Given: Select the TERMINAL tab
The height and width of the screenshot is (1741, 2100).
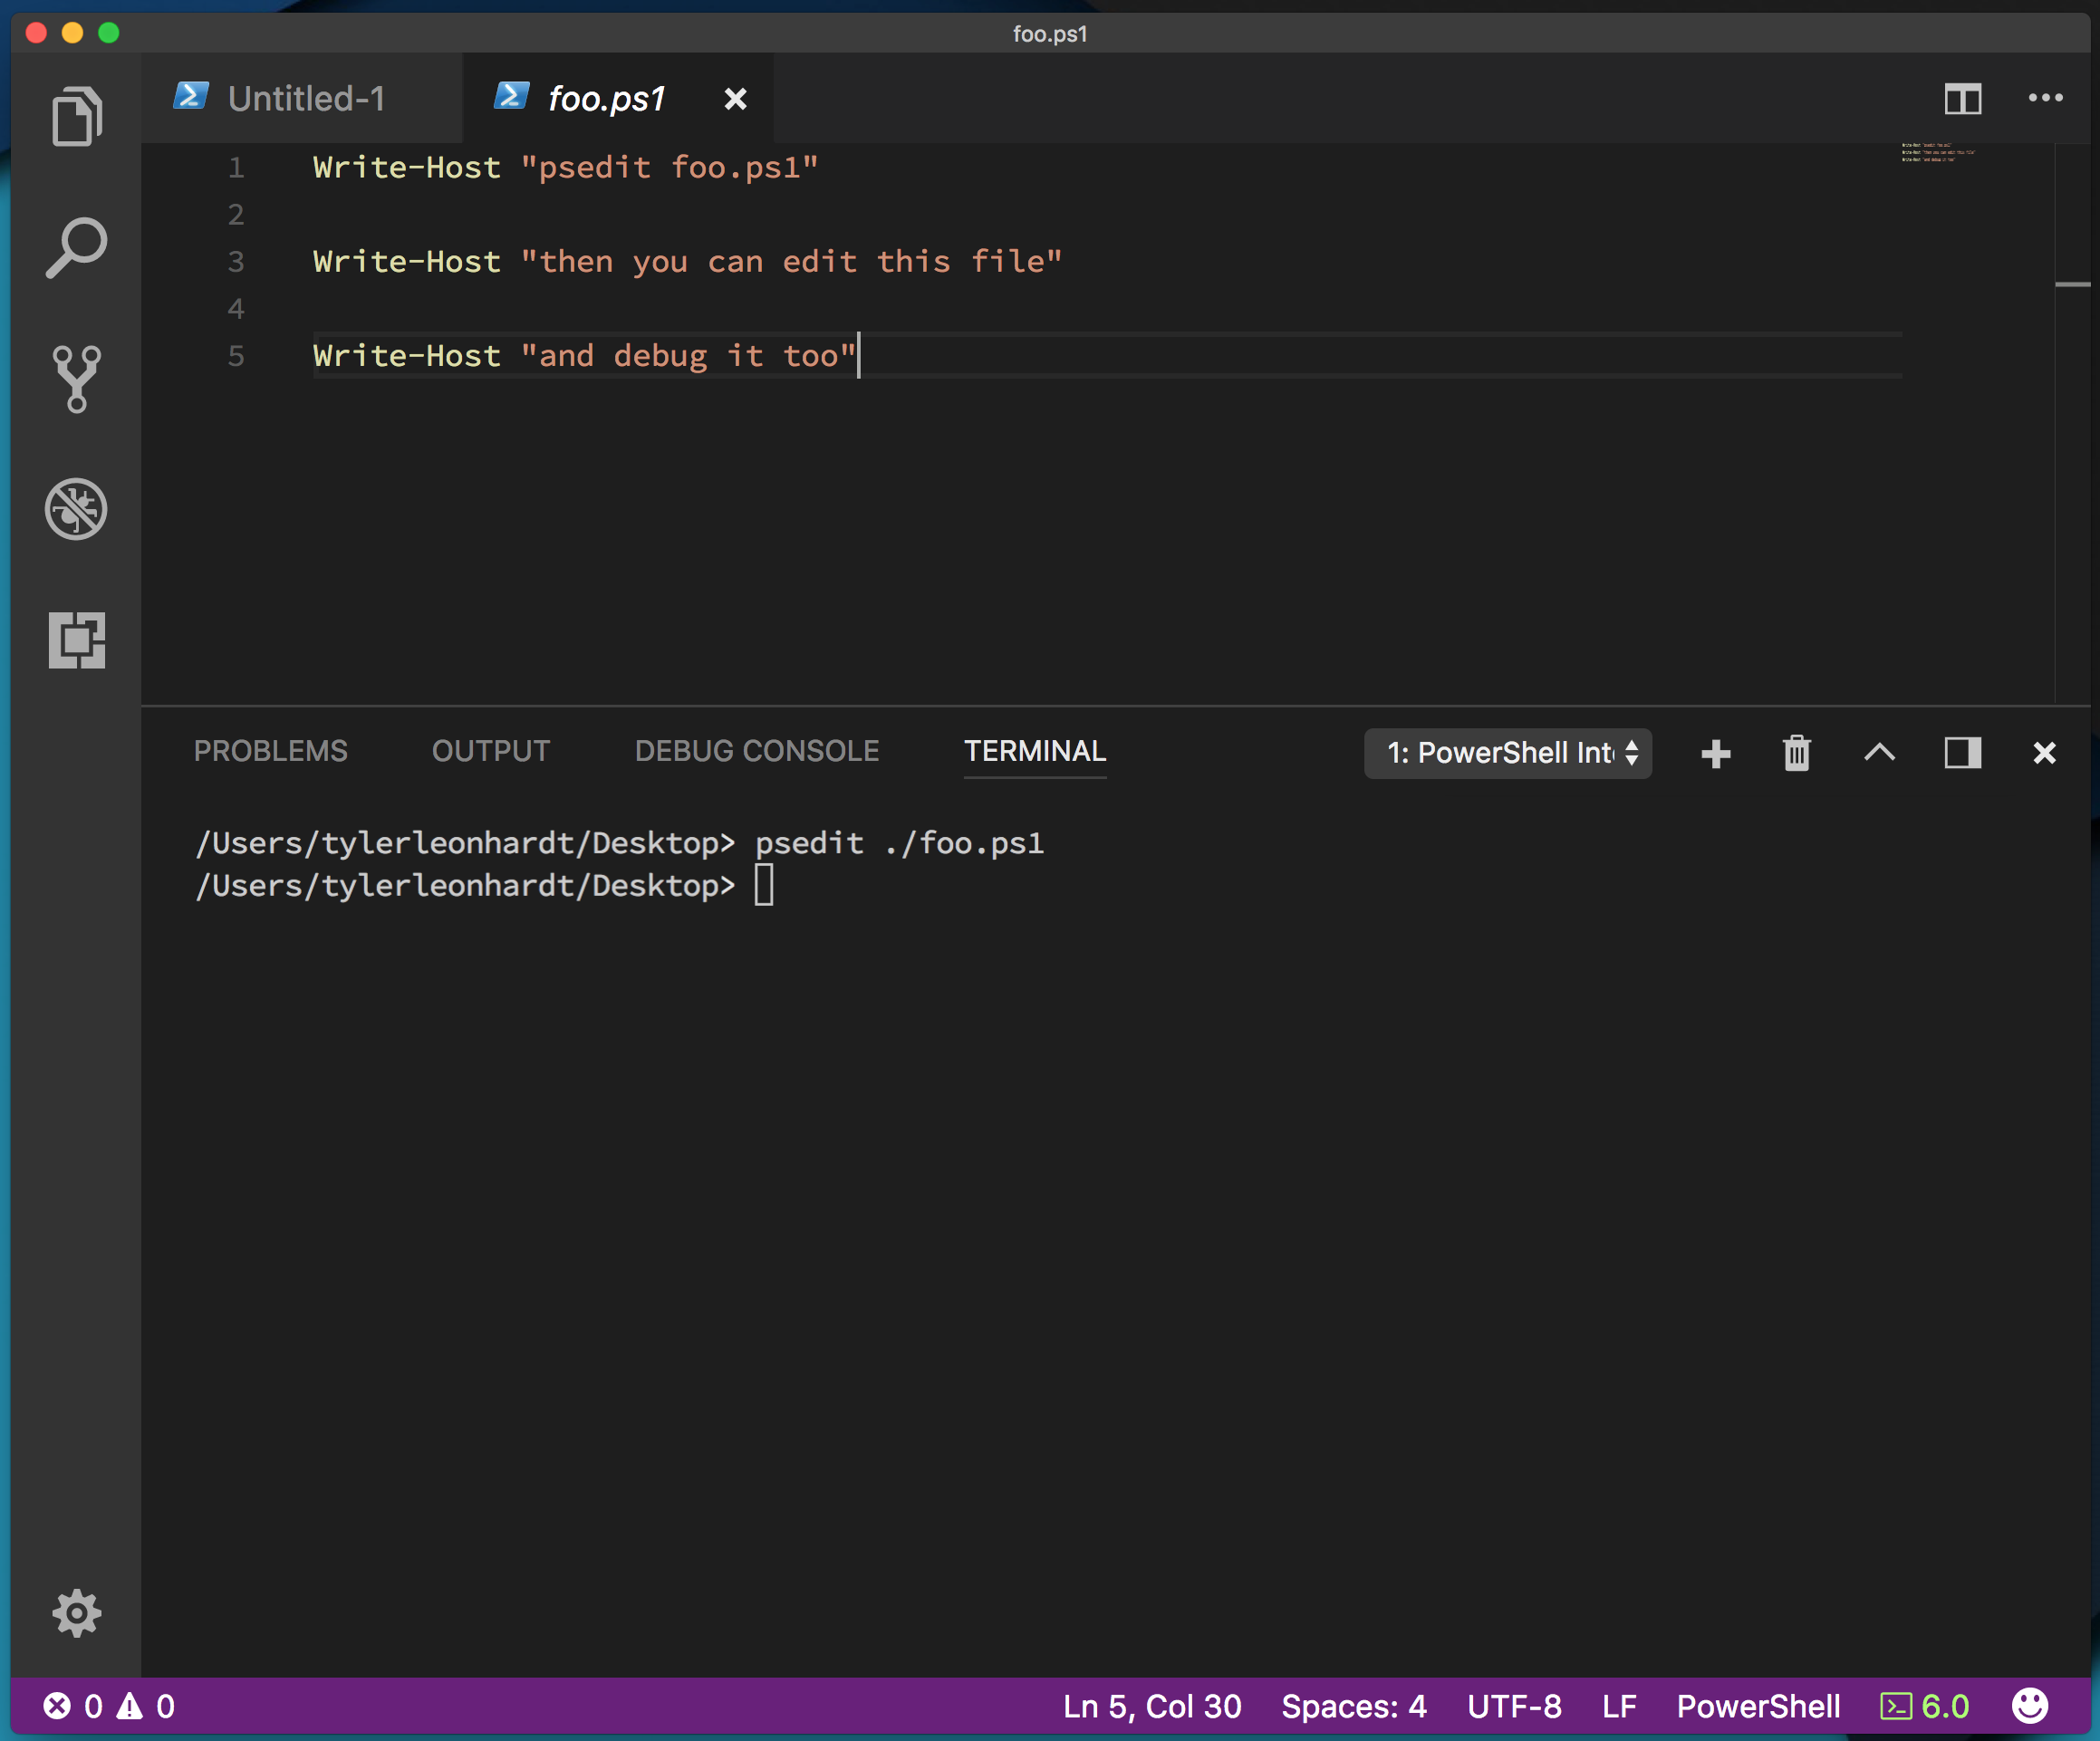Looking at the screenshot, I should click(1033, 752).
